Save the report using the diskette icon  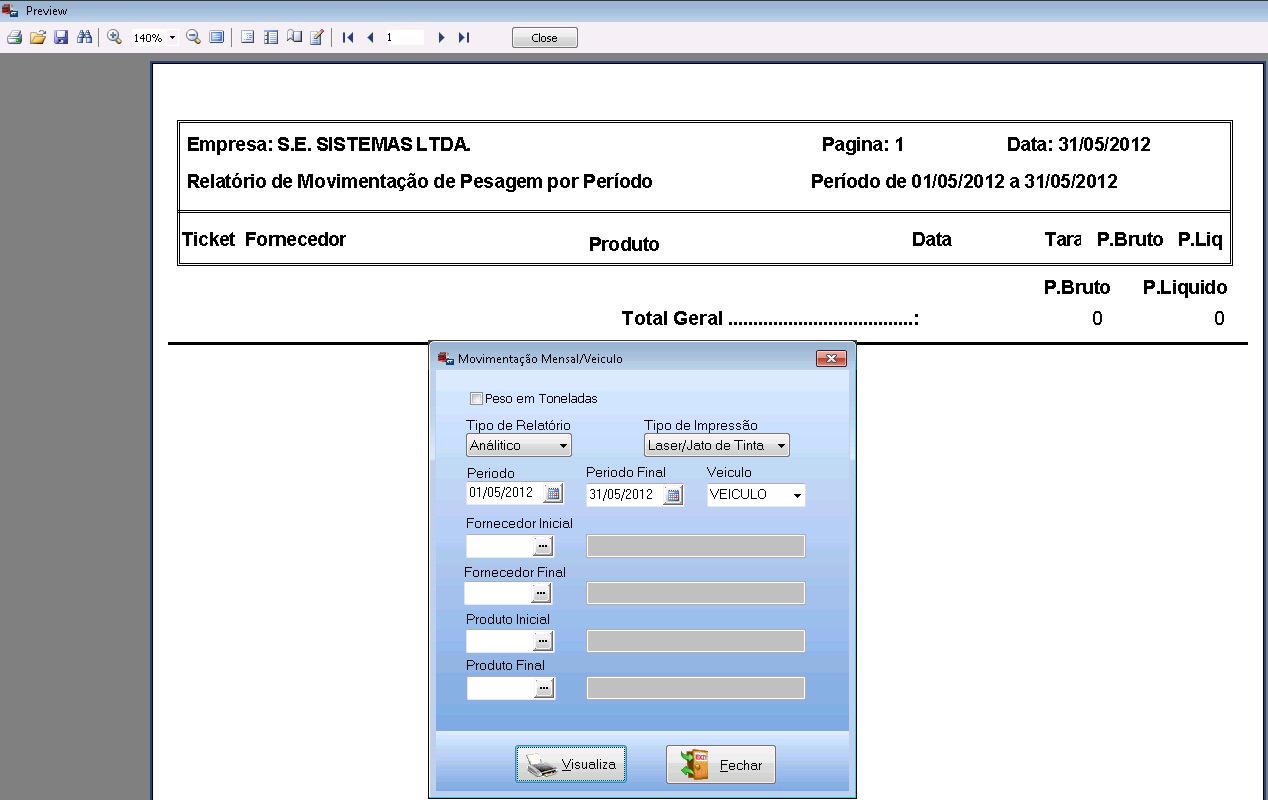[60, 37]
